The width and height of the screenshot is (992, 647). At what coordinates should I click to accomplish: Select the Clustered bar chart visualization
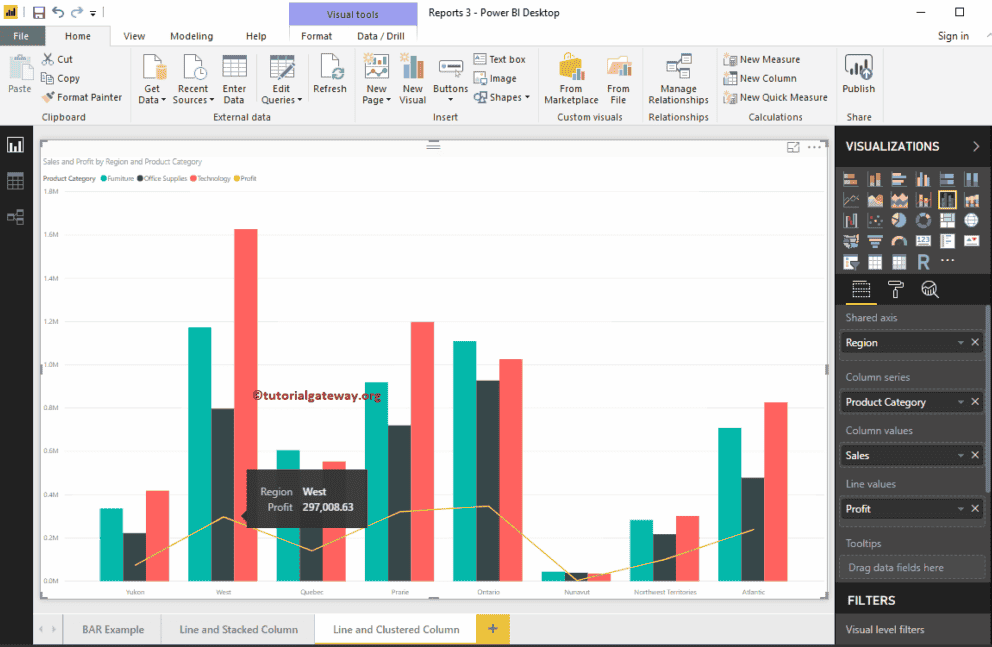(x=899, y=180)
